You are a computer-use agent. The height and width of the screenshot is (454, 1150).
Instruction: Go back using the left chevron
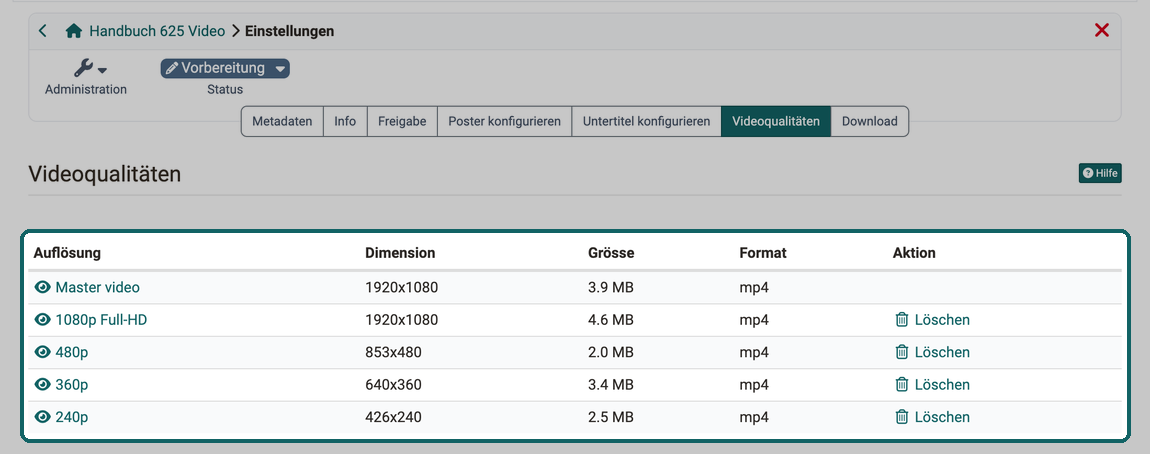pyautogui.click(x=43, y=31)
